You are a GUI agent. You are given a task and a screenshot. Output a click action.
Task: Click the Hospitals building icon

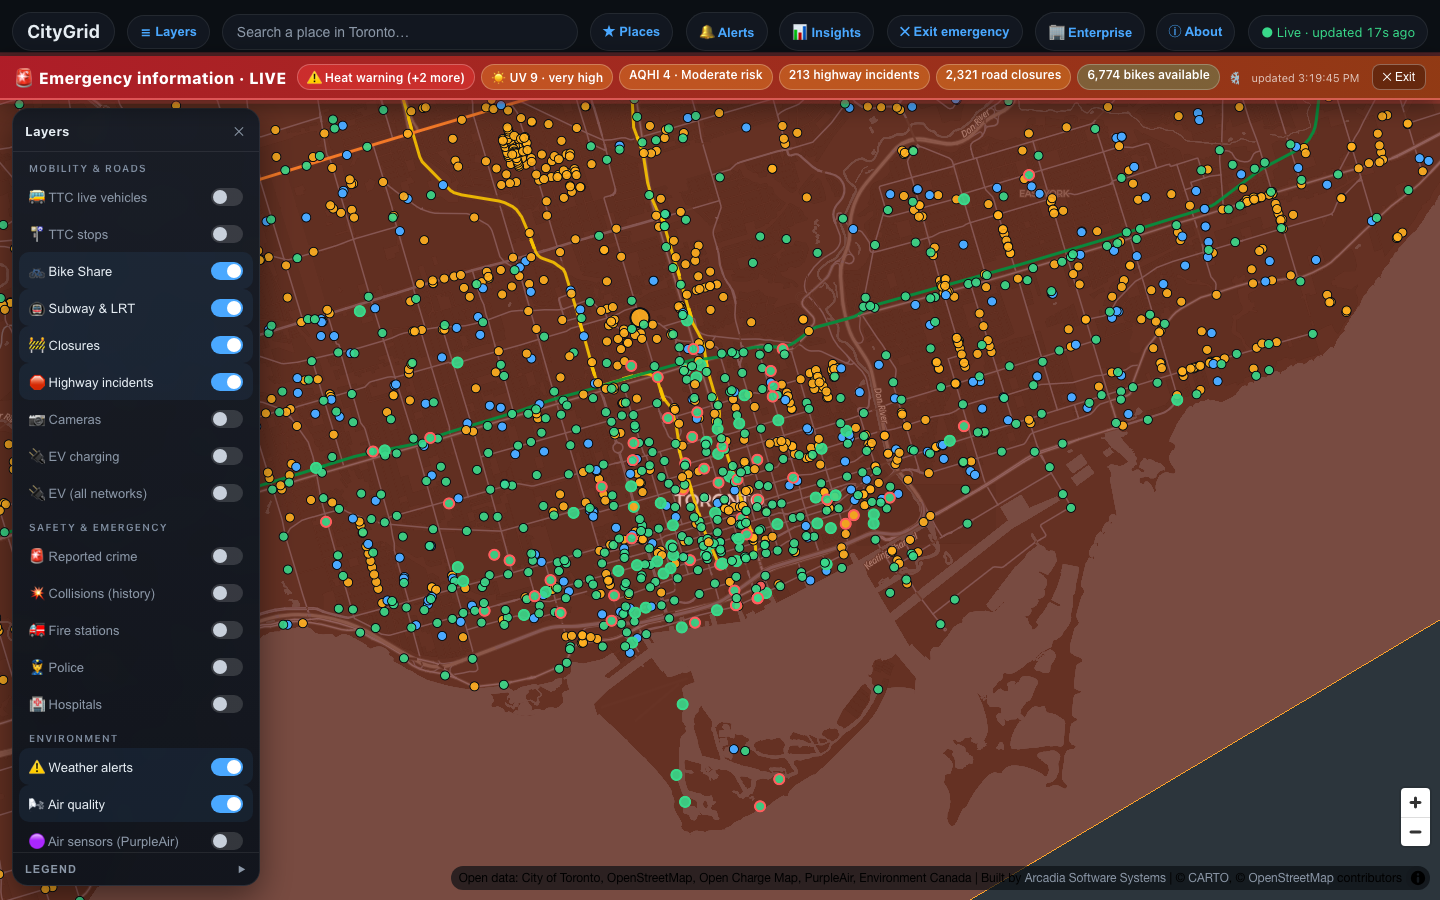(37, 704)
